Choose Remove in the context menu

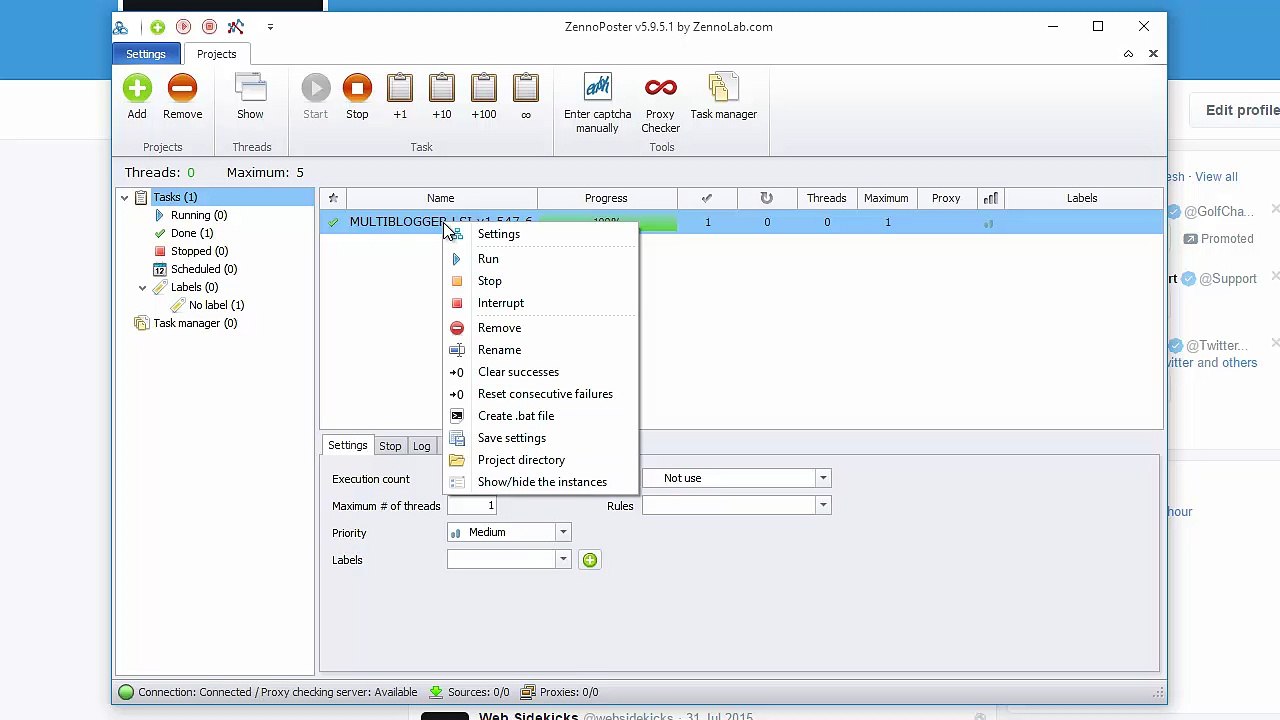[x=540, y=328]
